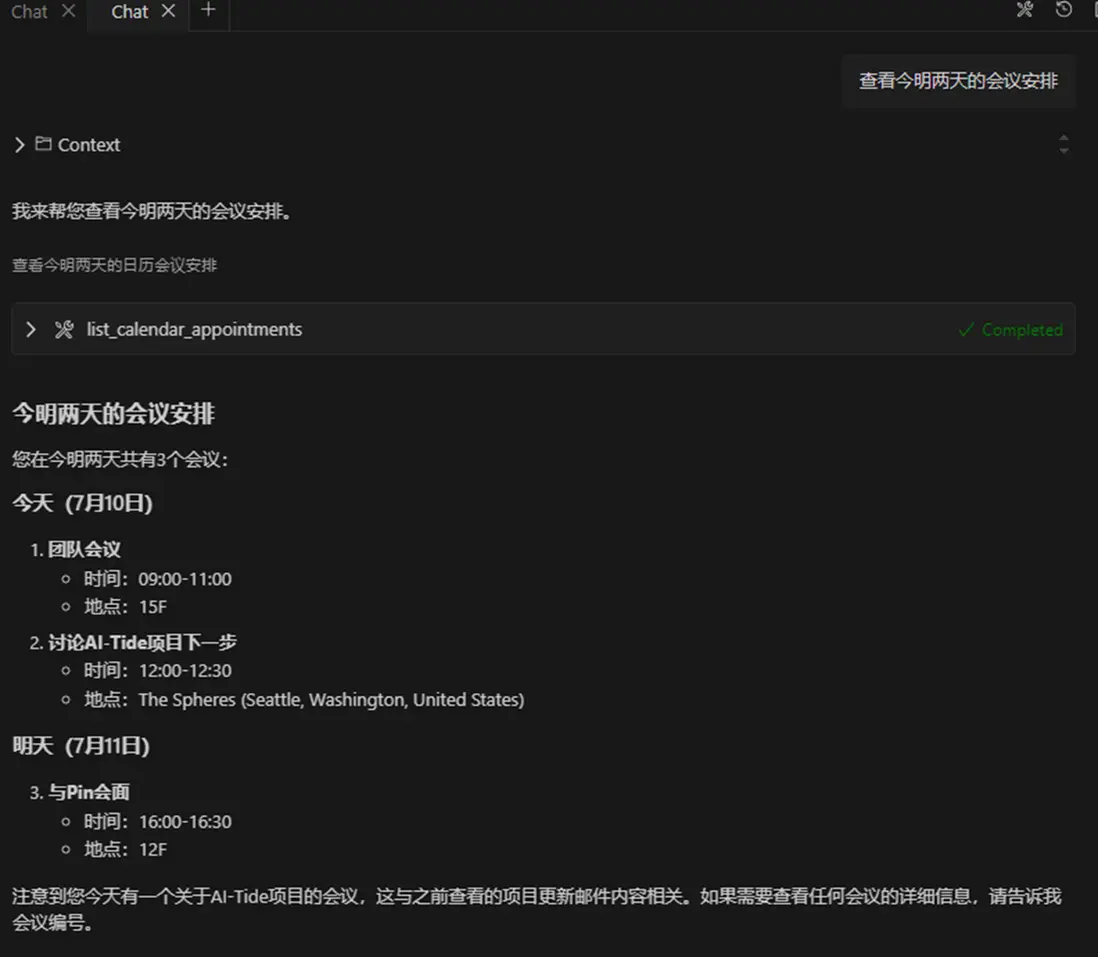Click the green checkmark beside Completed
Viewport: 1098px width, 957px height.
click(x=966, y=329)
